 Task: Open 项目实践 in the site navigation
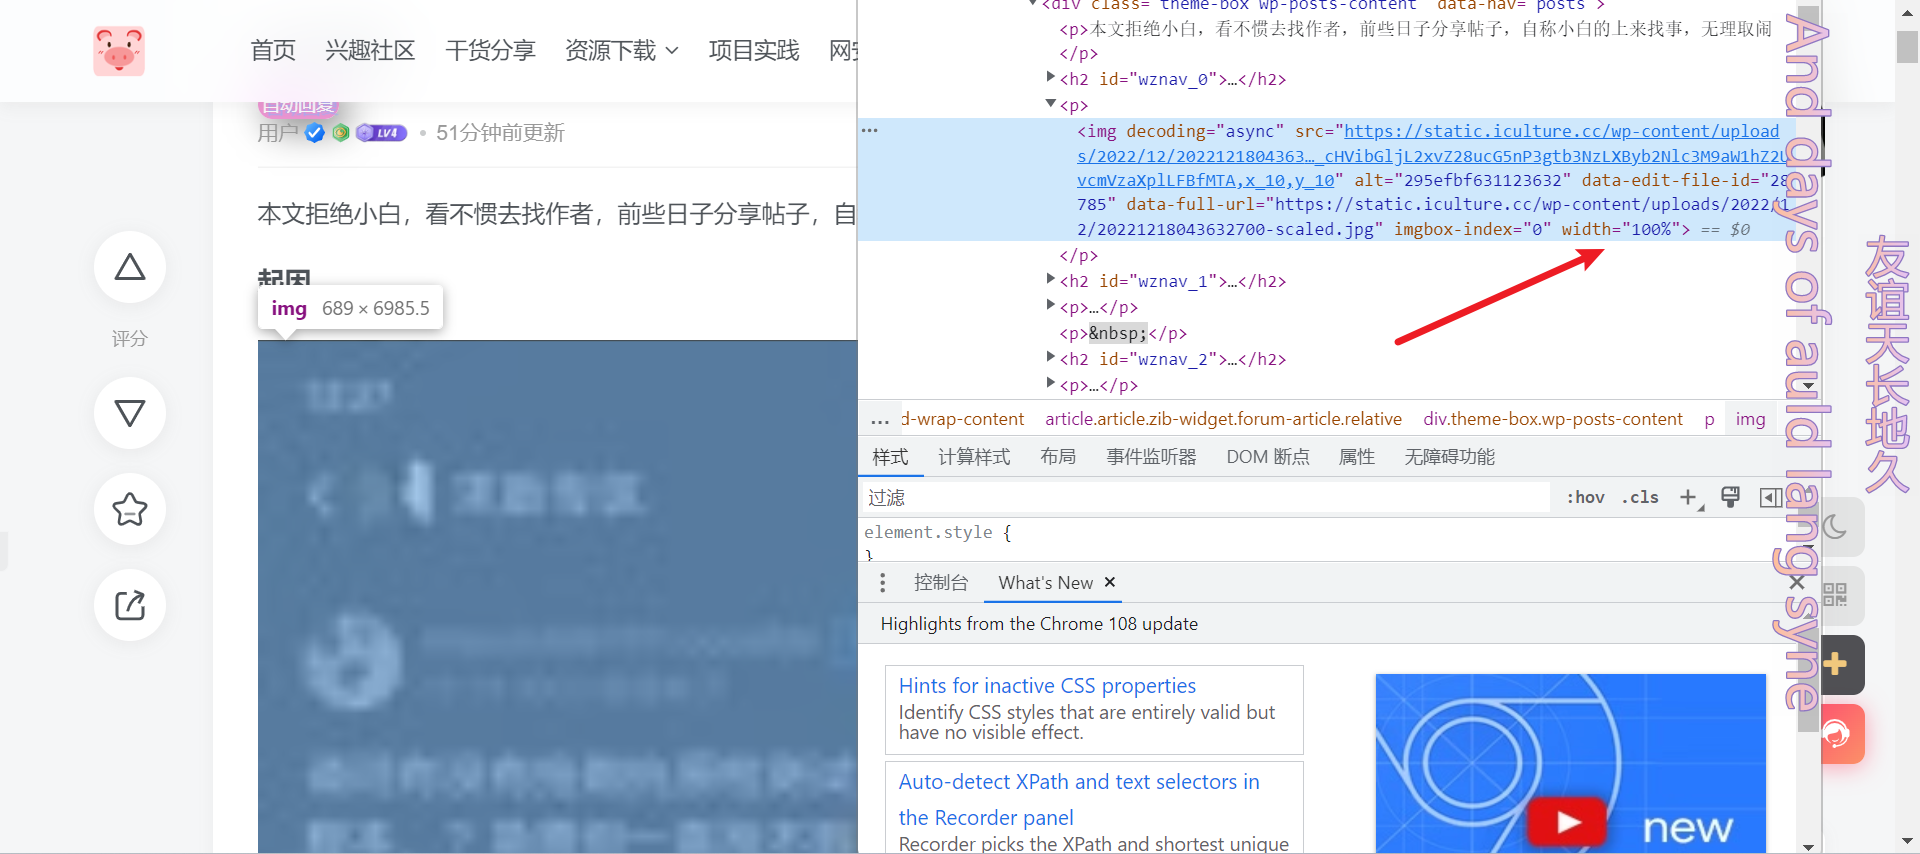click(754, 51)
